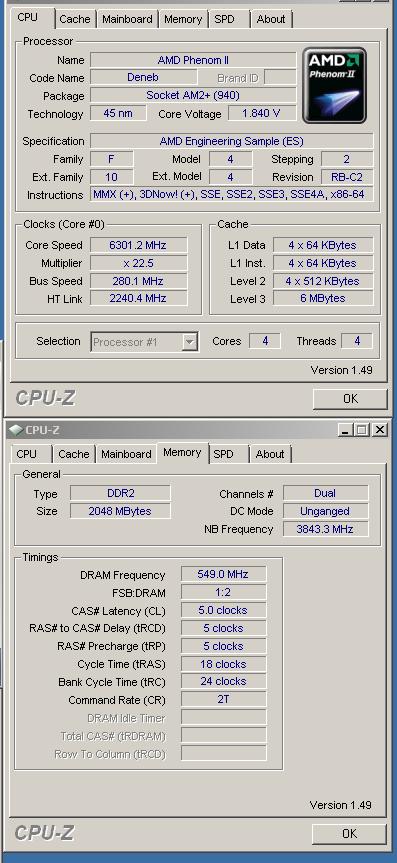Switch to CPU tab in lower window
397x863 pixels.
pyautogui.click(x=26, y=454)
